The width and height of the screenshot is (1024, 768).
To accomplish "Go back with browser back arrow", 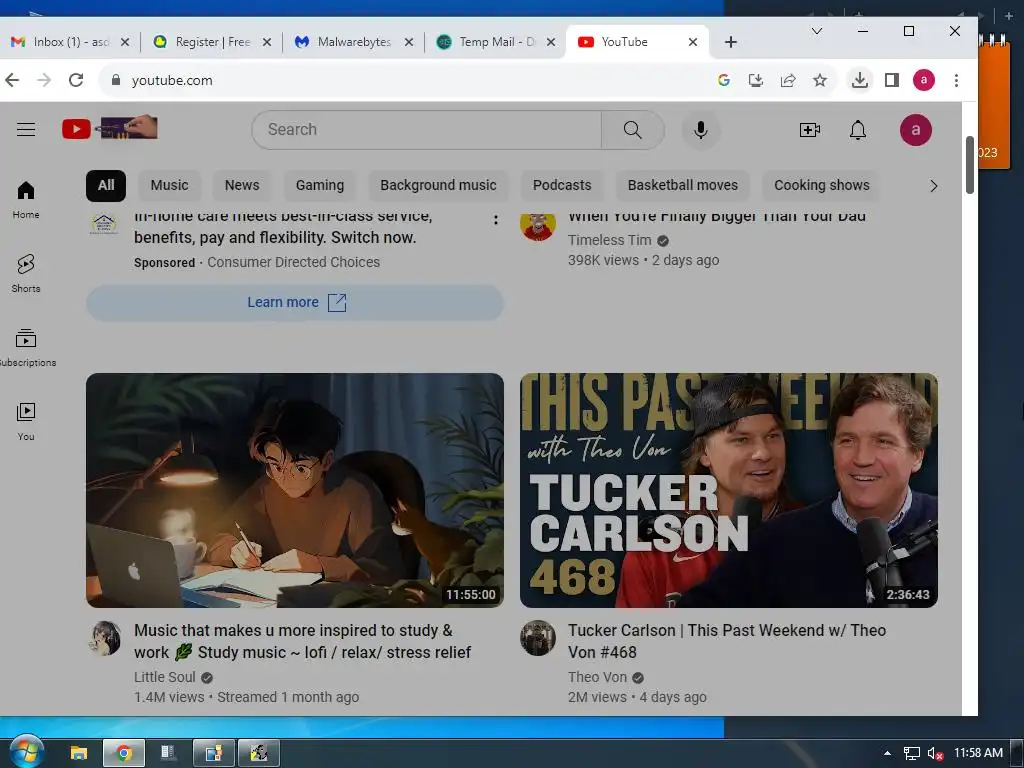I will [12, 80].
